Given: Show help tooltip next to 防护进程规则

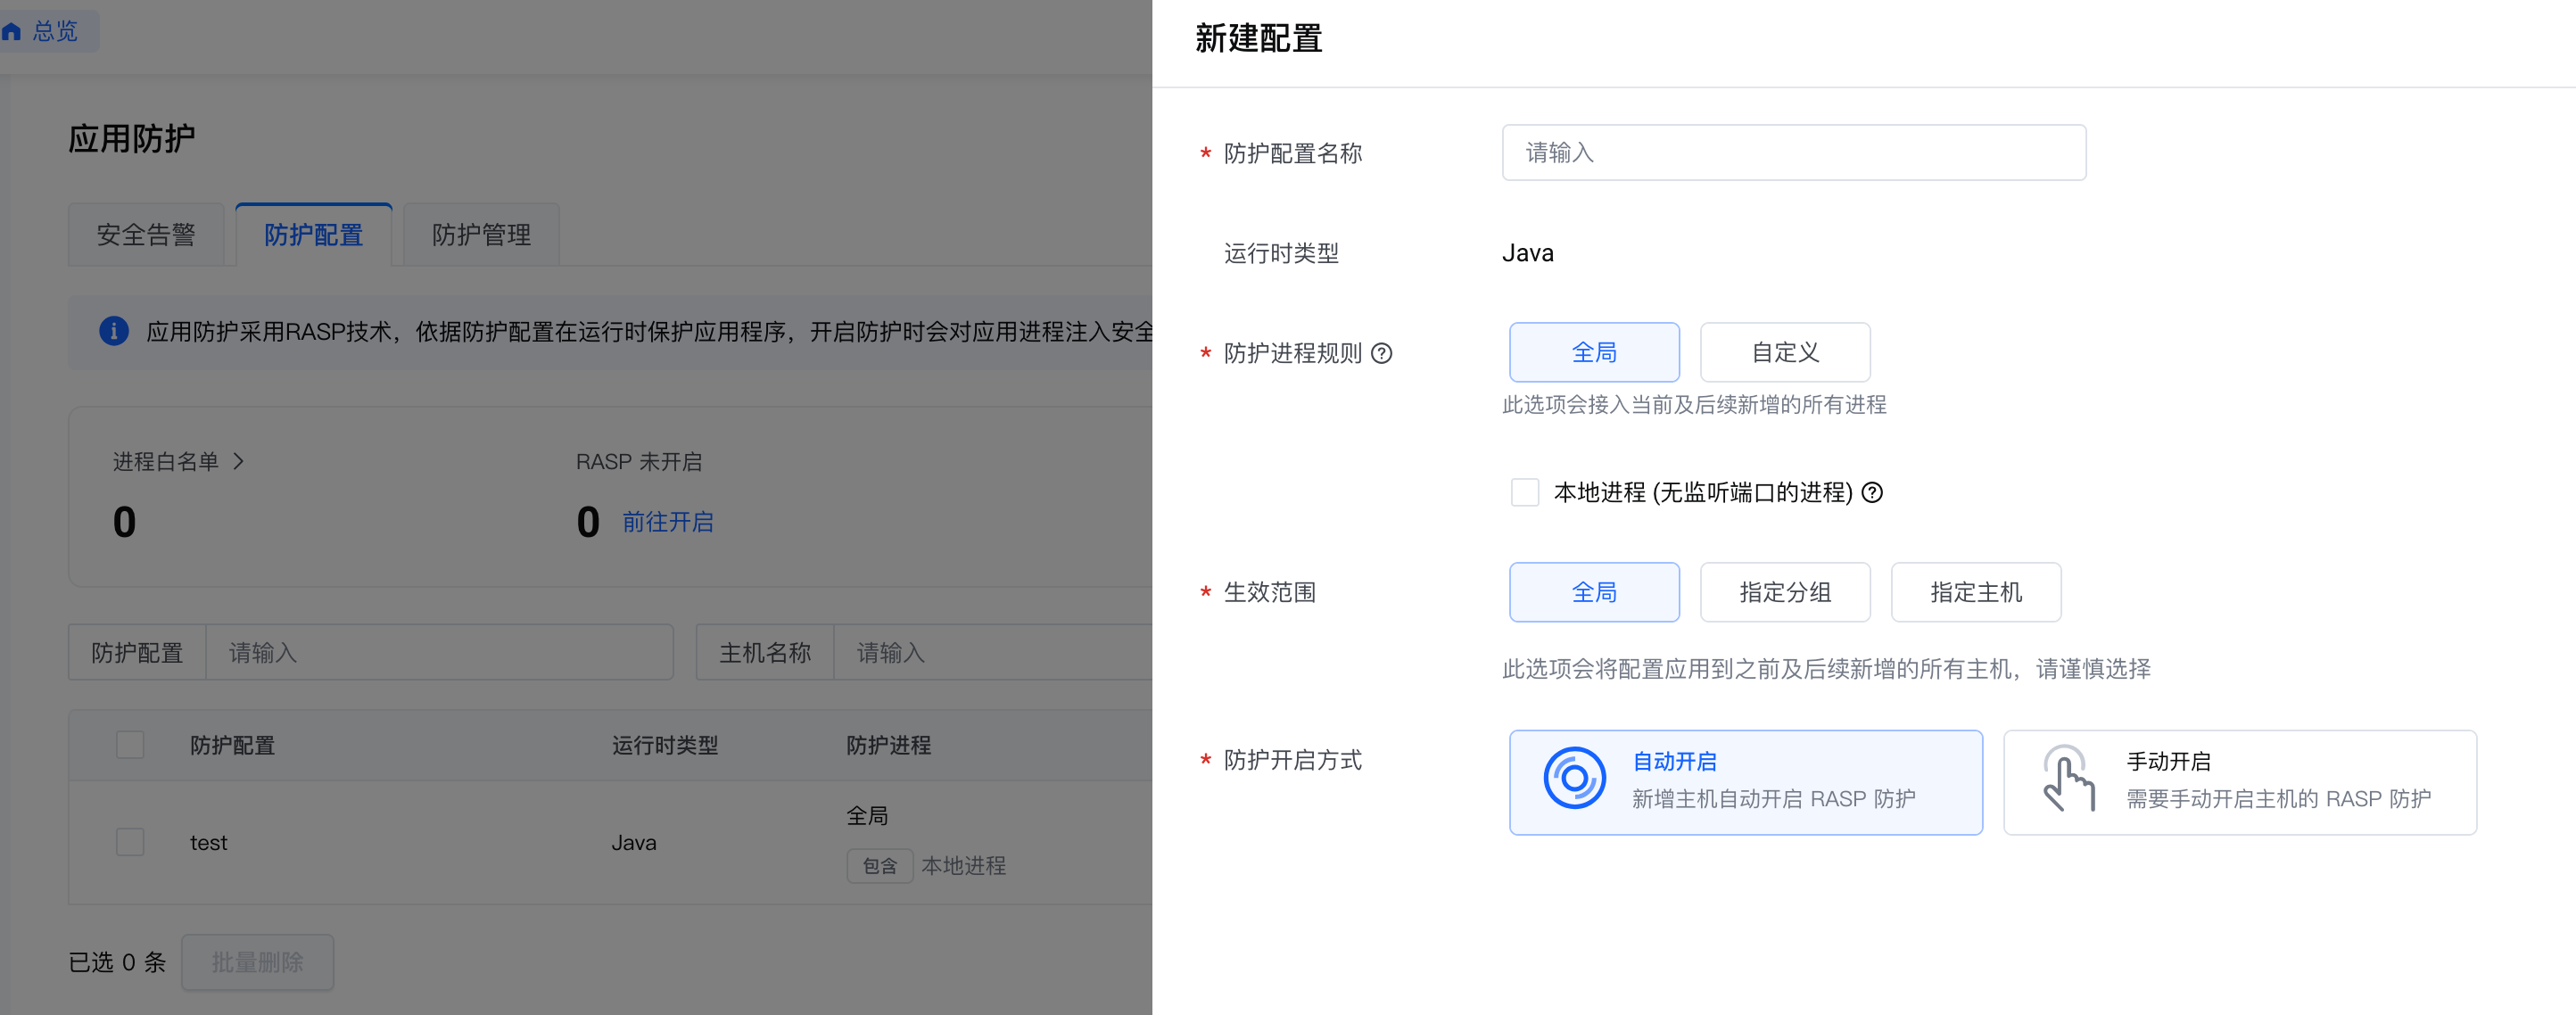Looking at the screenshot, I should [x=1381, y=353].
